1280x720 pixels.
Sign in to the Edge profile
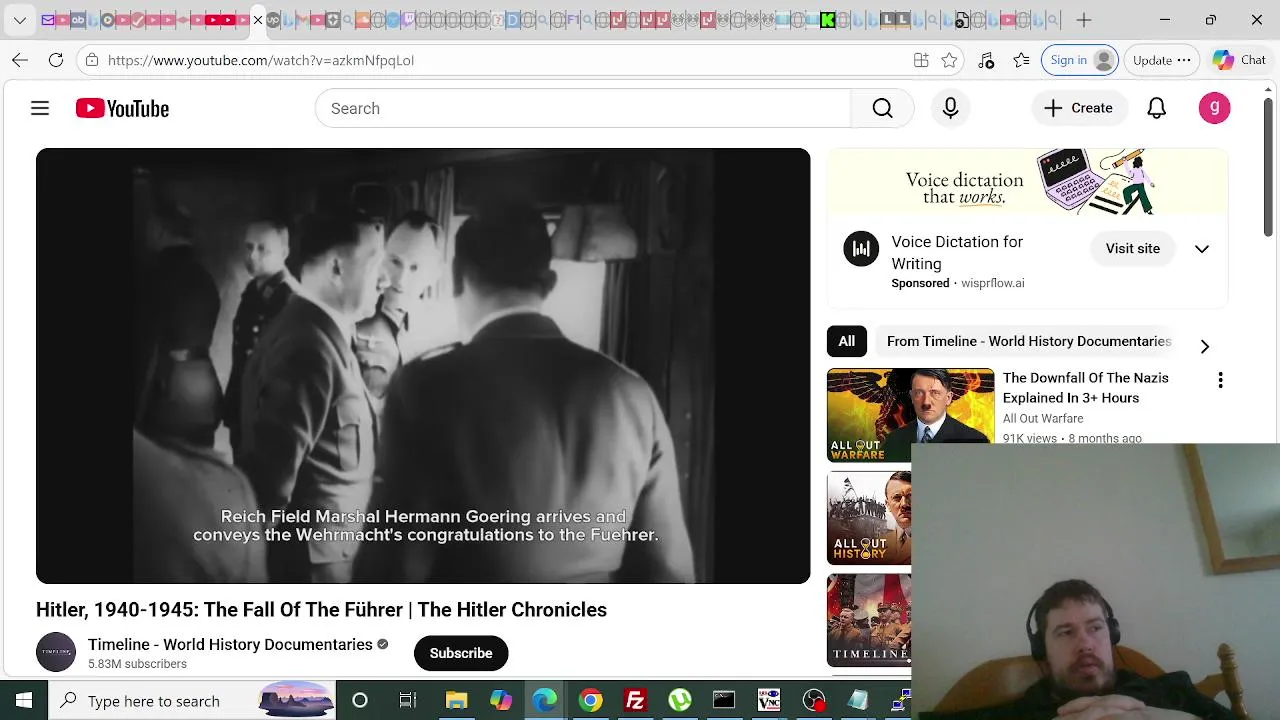(1080, 60)
